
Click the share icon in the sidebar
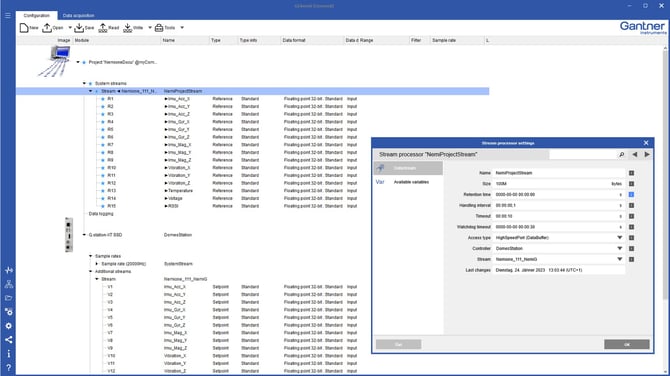pos(9,340)
